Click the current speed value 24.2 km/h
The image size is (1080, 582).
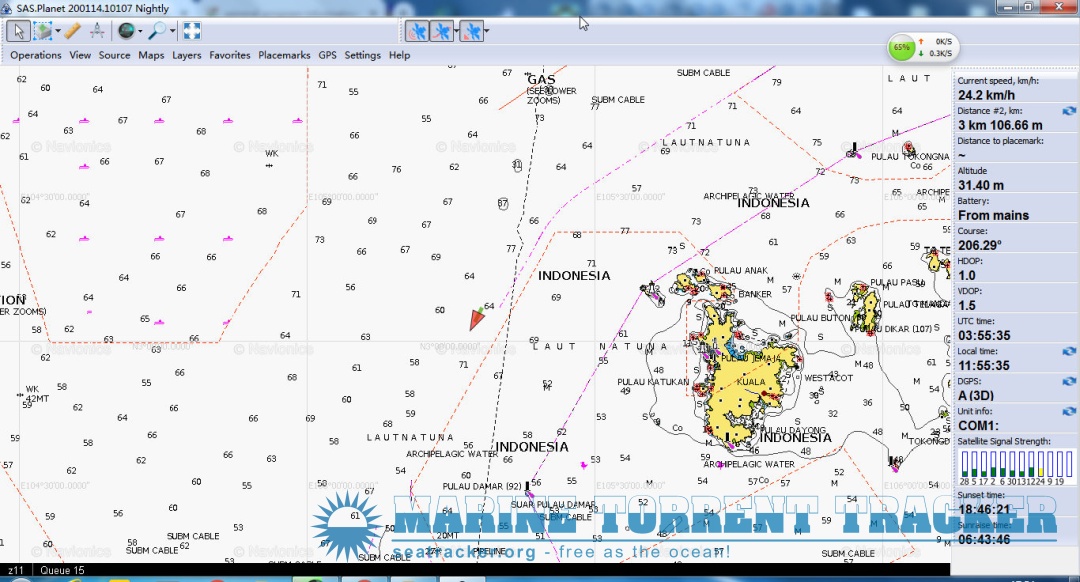tap(986, 95)
